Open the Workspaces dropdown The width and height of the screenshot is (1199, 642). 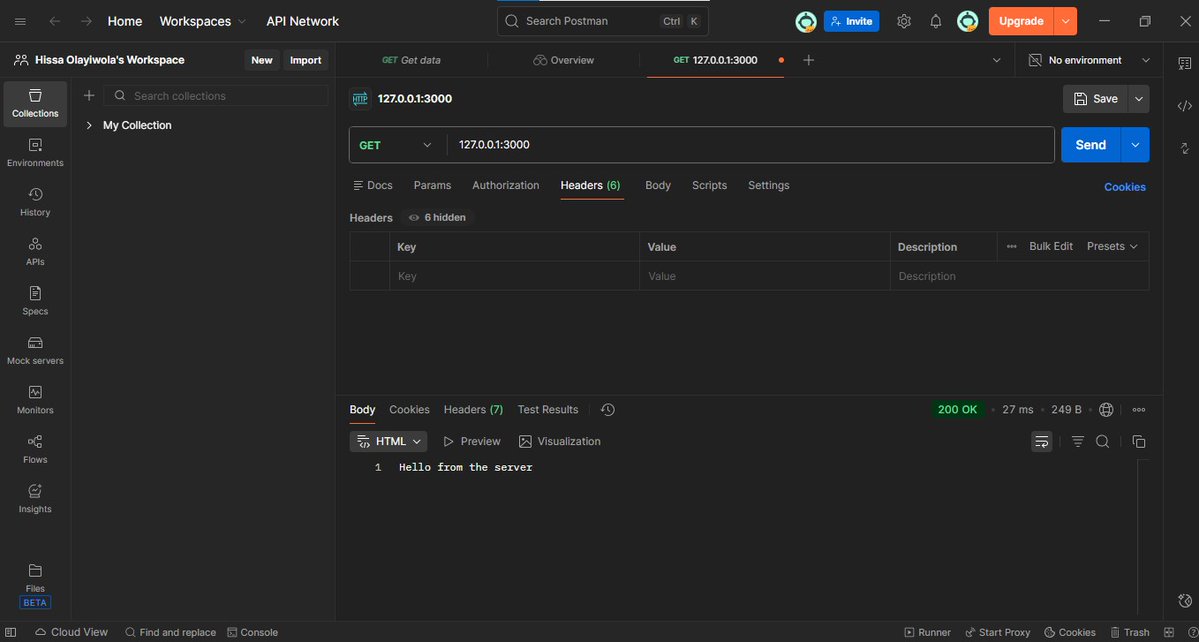[x=203, y=21]
